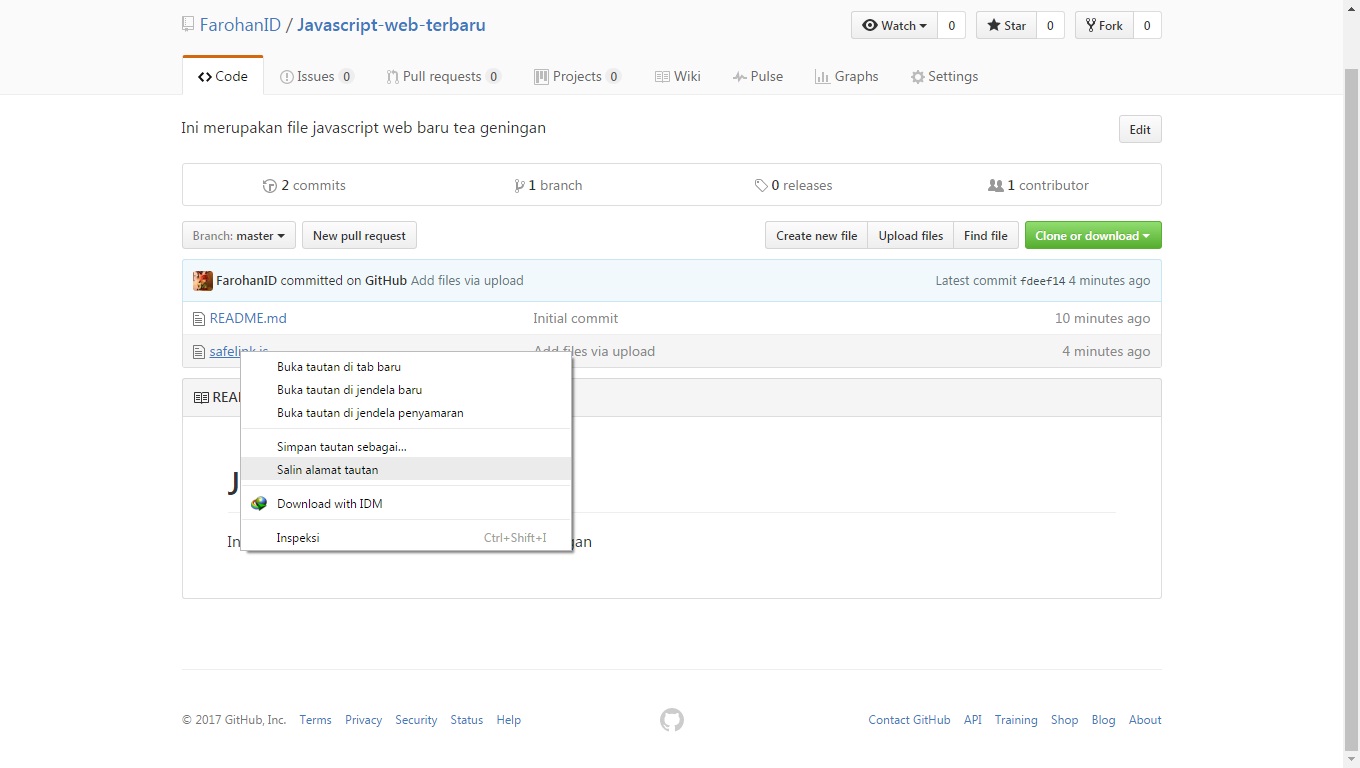
Task: Click the repository book icon beside FarohanID
Action: (188, 25)
